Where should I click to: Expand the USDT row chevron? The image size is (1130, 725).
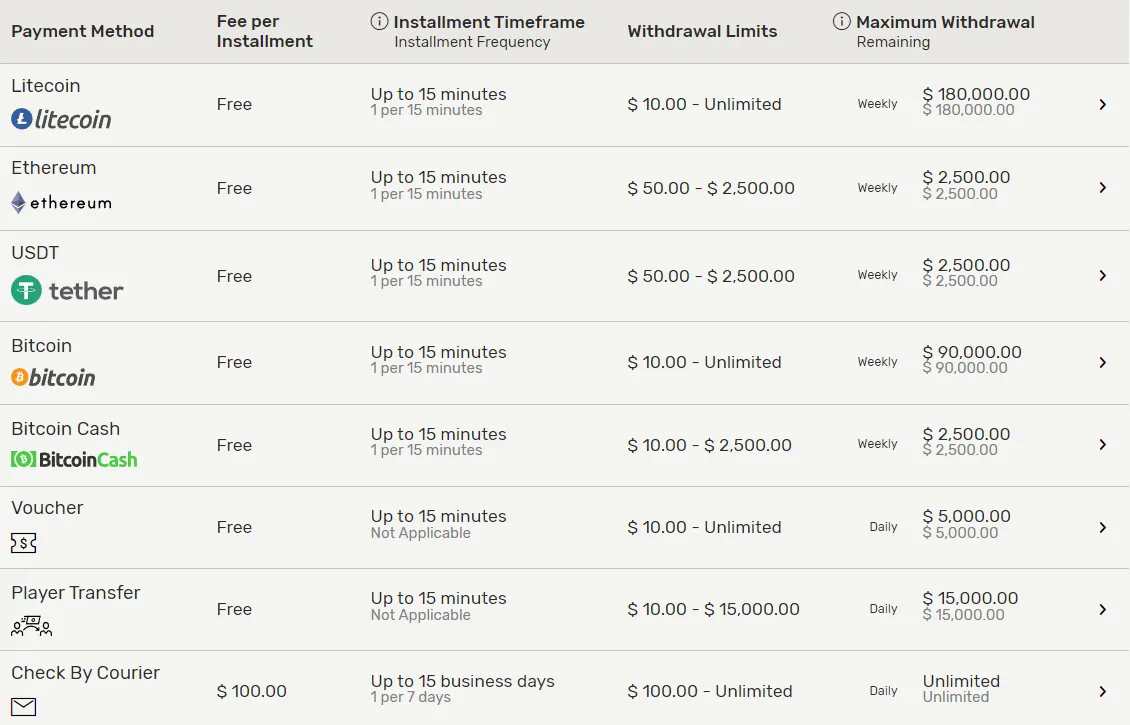pyautogui.click(x=1103, y=275)
